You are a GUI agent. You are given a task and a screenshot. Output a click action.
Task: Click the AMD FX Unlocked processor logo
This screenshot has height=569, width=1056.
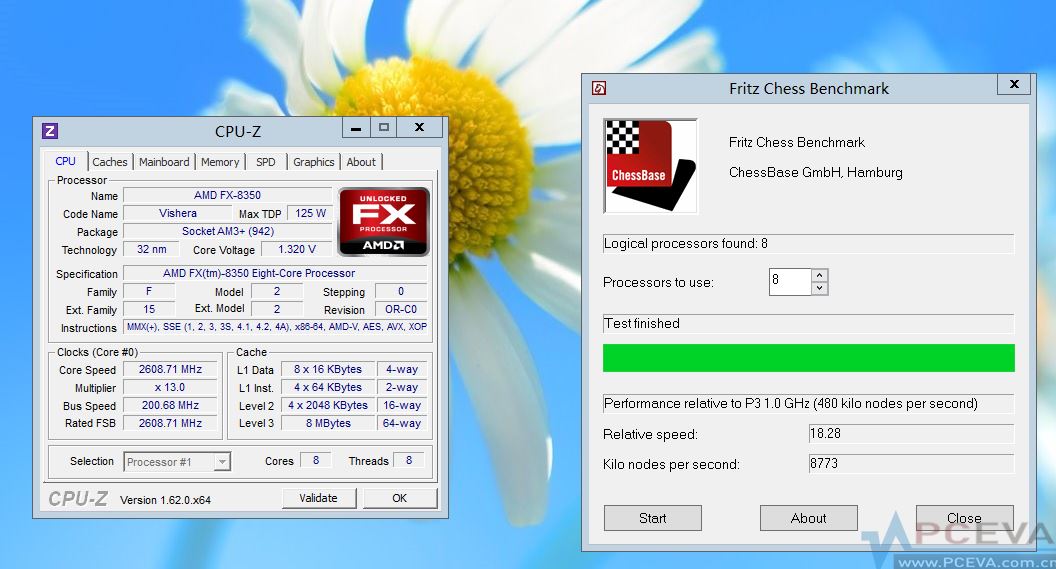tap(384, 221)
